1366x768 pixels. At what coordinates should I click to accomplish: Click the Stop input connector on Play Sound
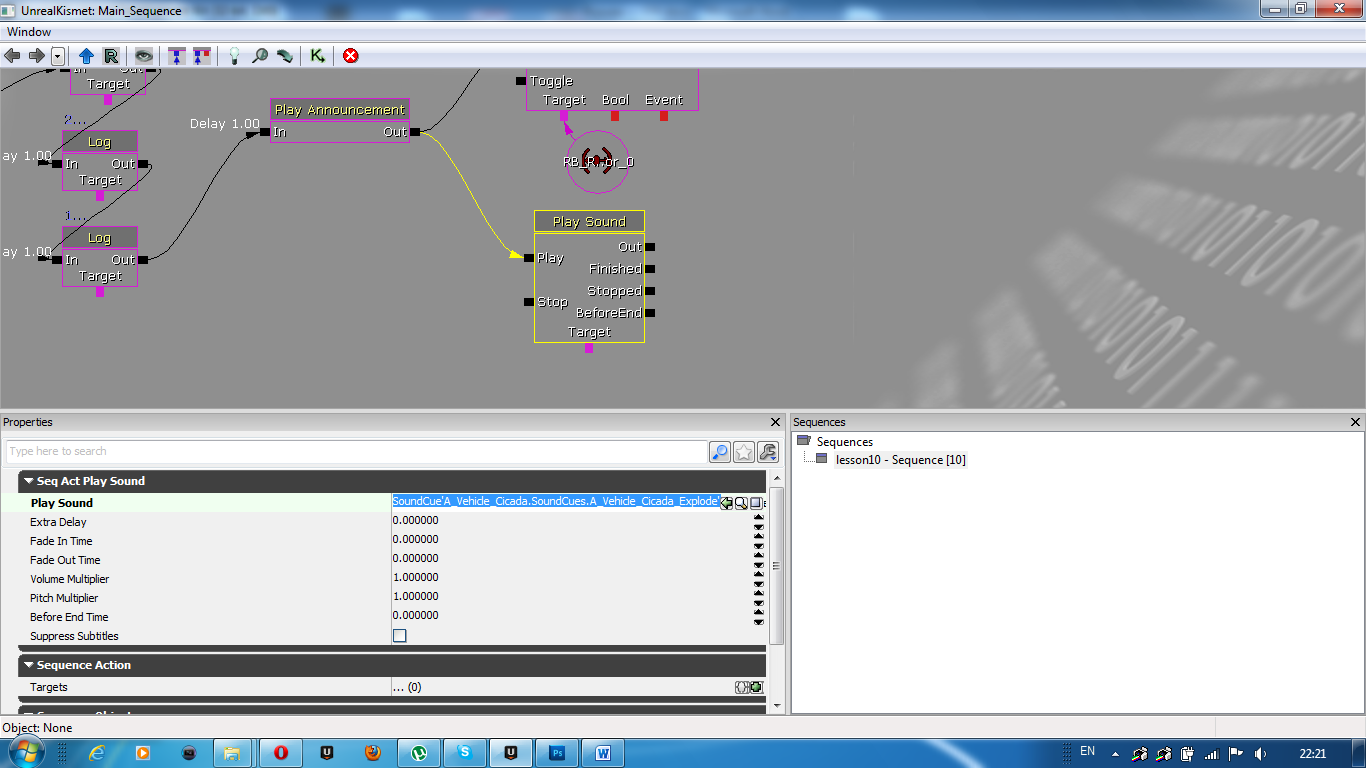pos(529,302)
